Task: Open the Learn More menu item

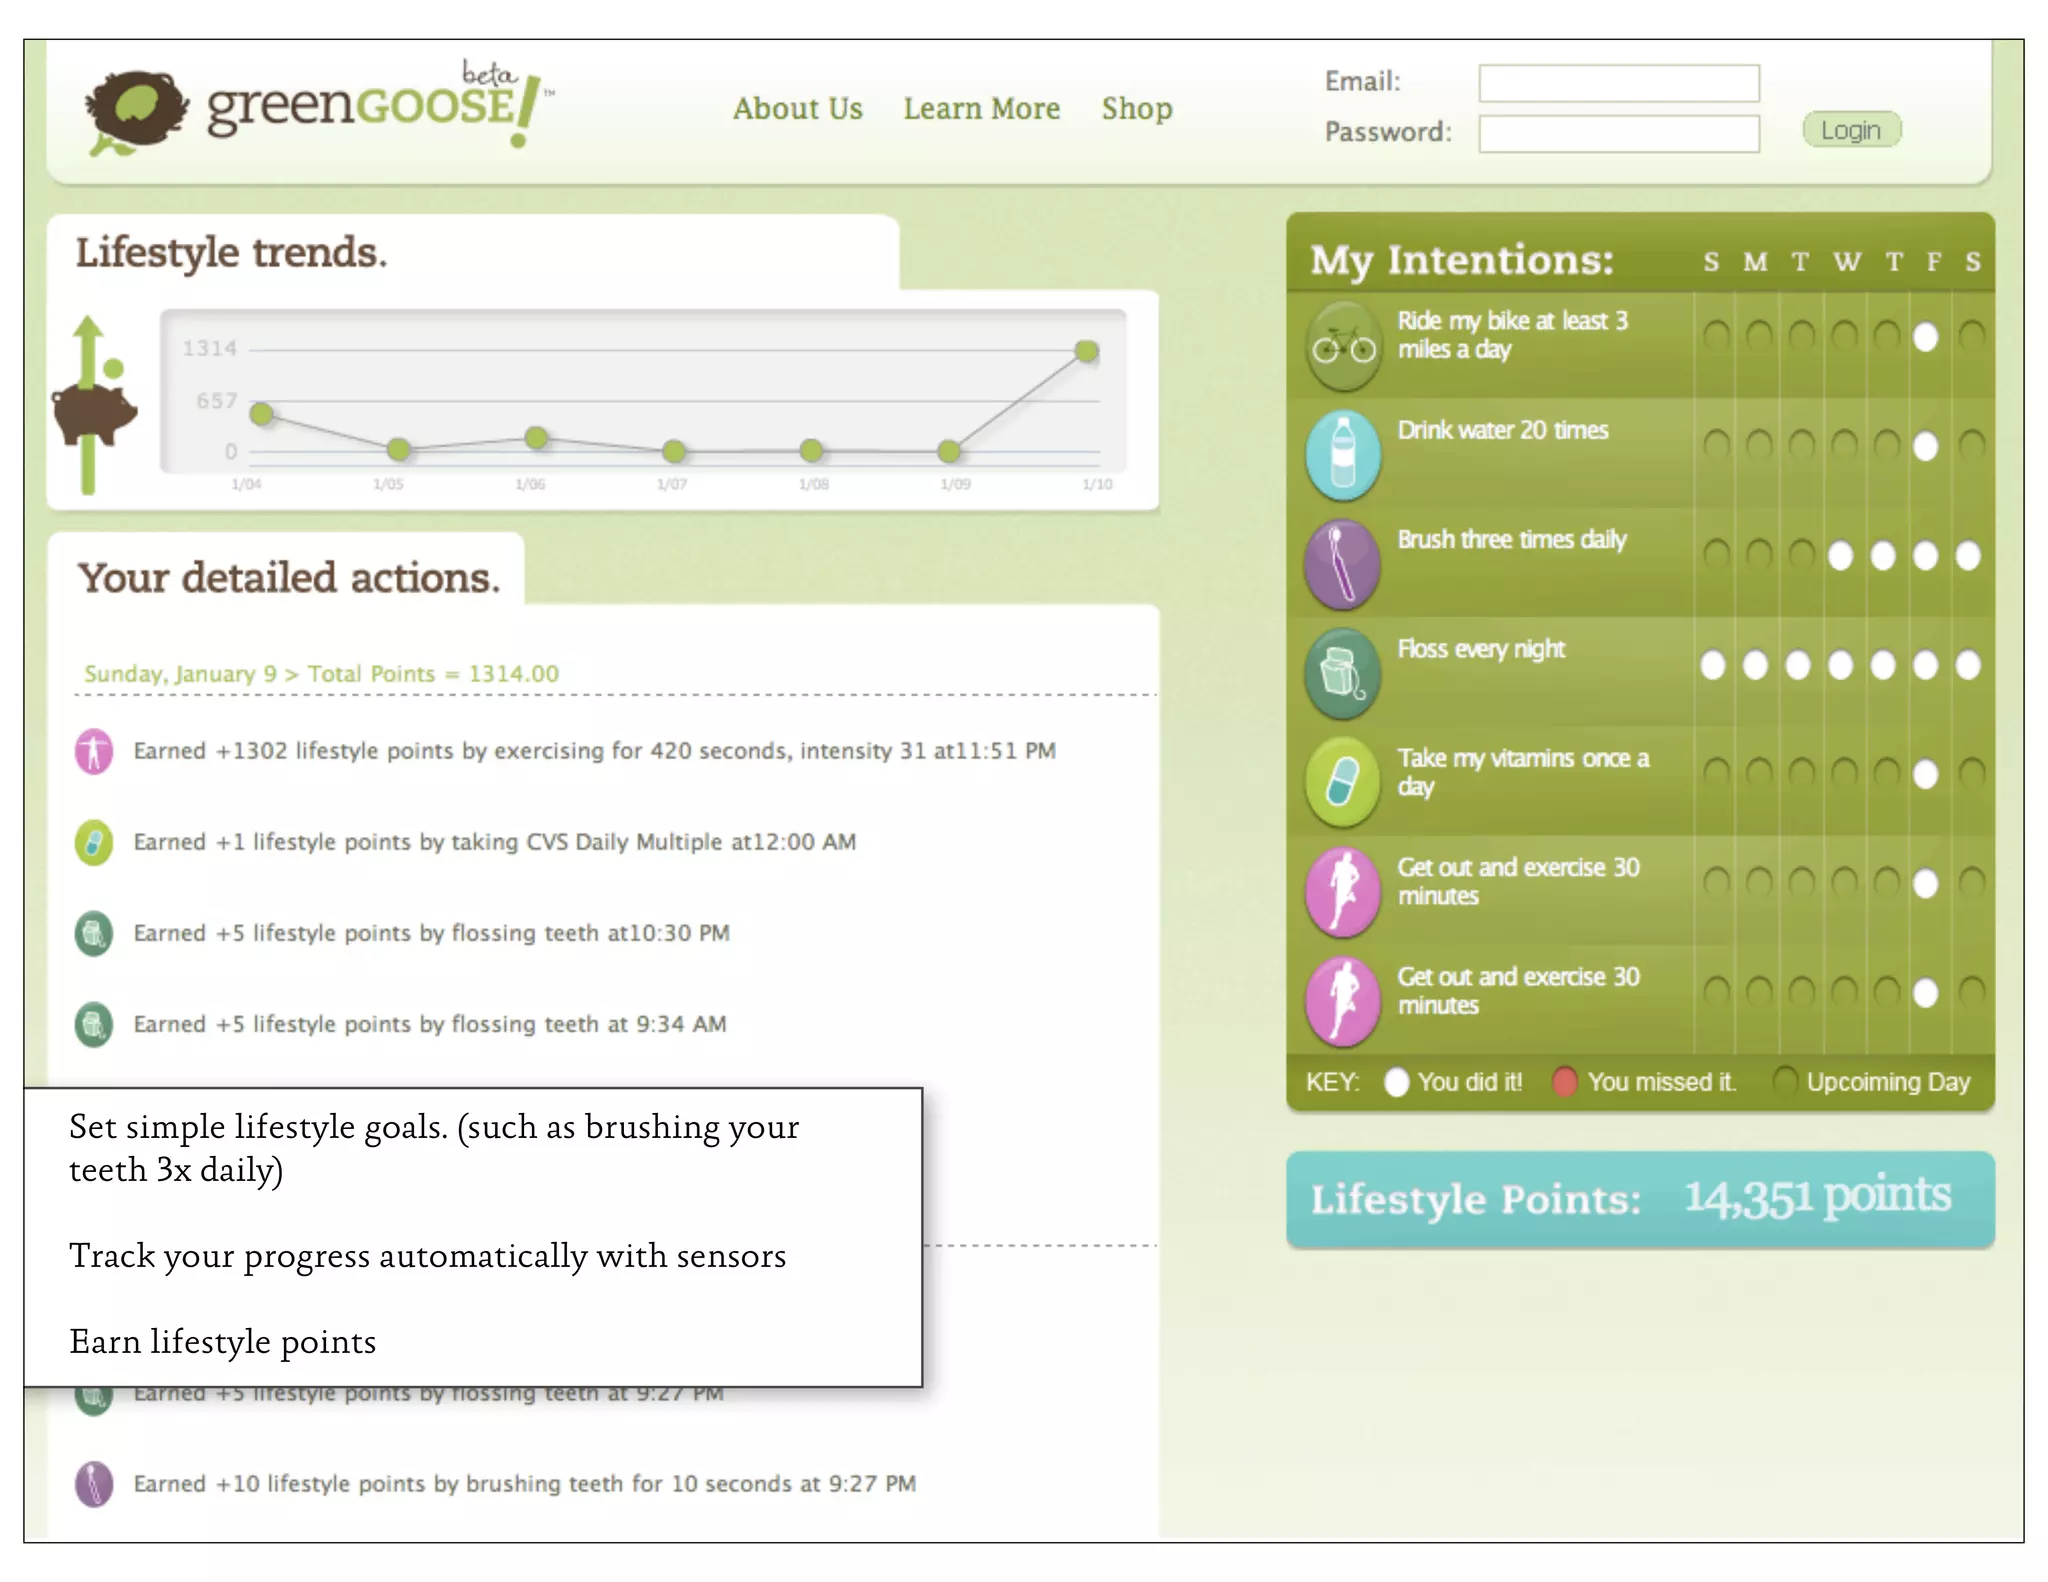Action: point(981,108)
